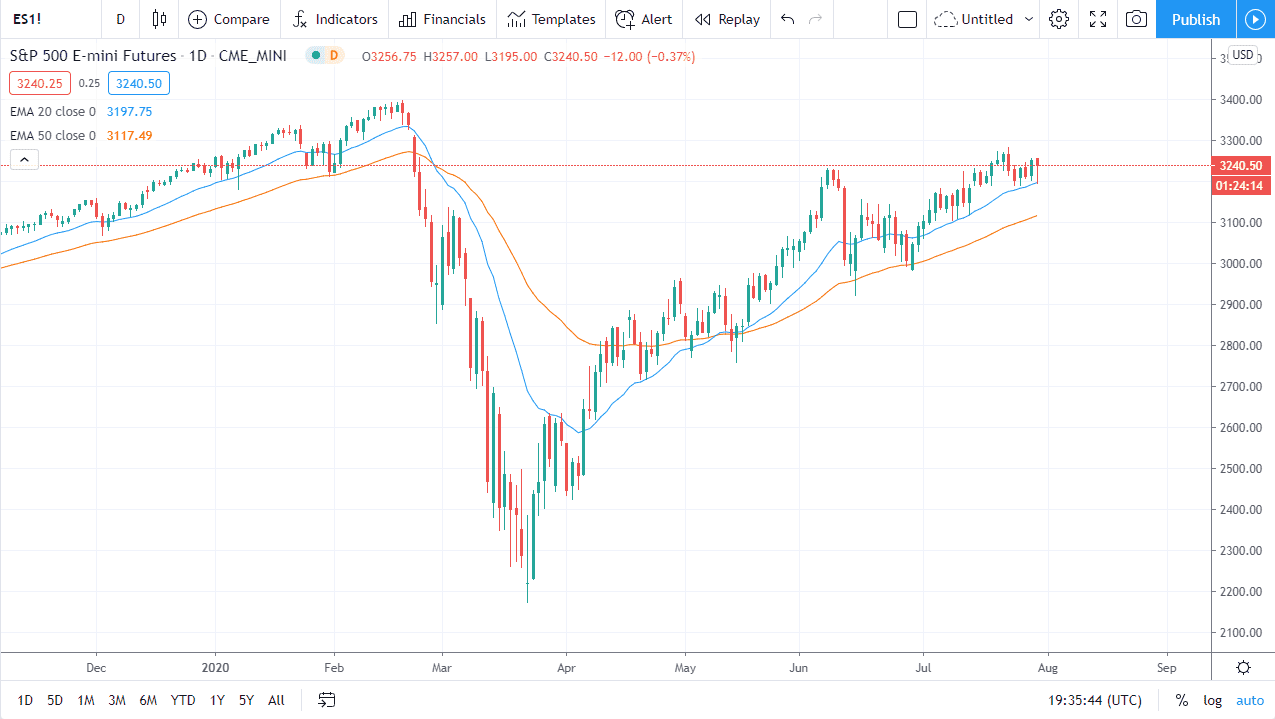Toggle auto price scaling
Viewport: 1275px width, 719px height.
1249,700
